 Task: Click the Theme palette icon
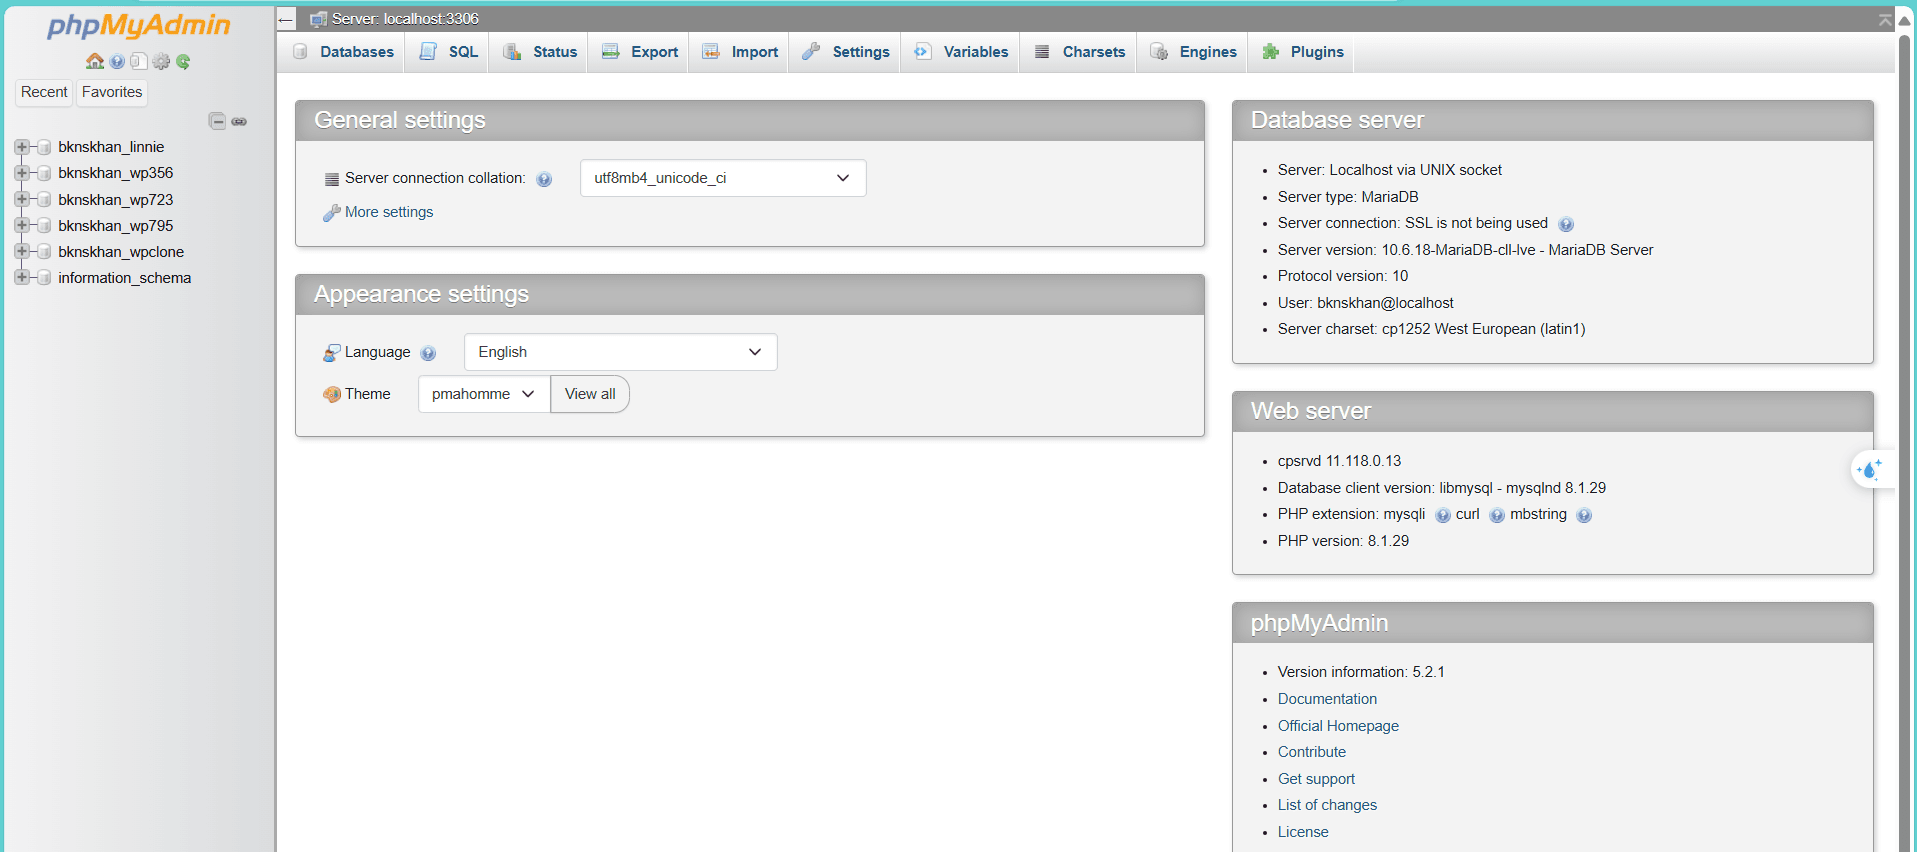click(x=332, y=394)
